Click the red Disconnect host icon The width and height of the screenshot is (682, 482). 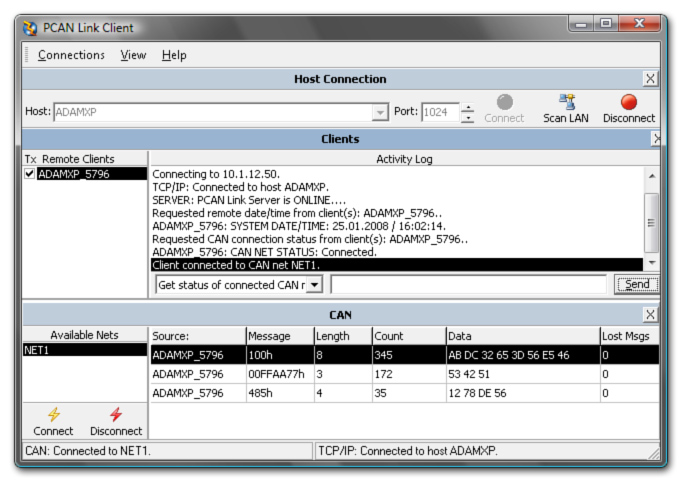[x=629, y=102]
